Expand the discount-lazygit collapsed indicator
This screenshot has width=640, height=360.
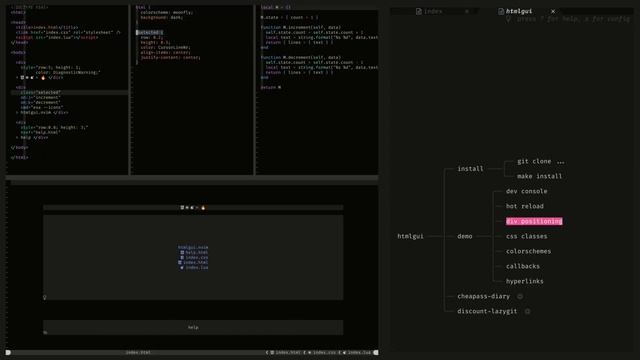coord(527,311)
